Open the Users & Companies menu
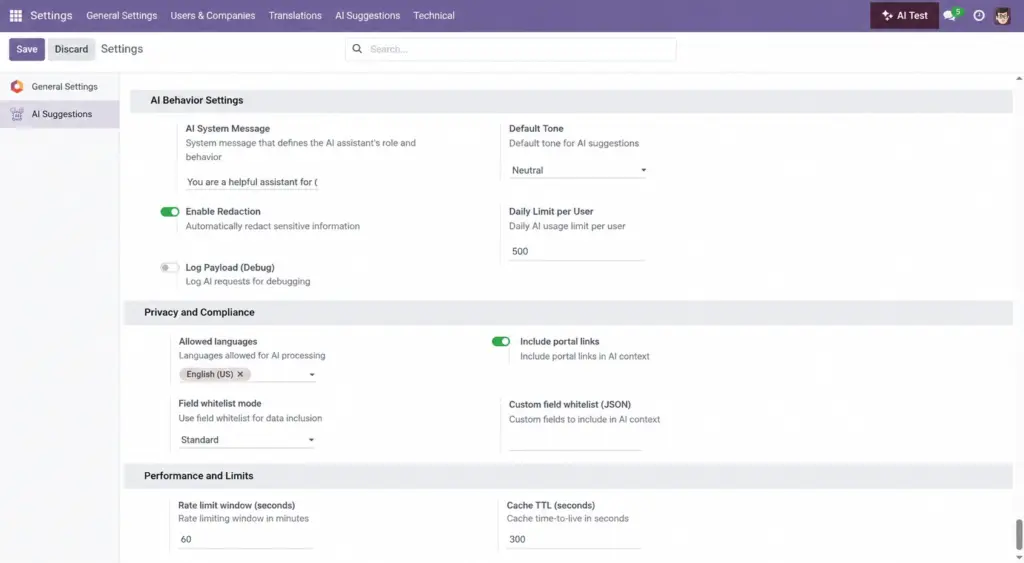This screenshot has height=563, width=1024. [x=213, y=15]
